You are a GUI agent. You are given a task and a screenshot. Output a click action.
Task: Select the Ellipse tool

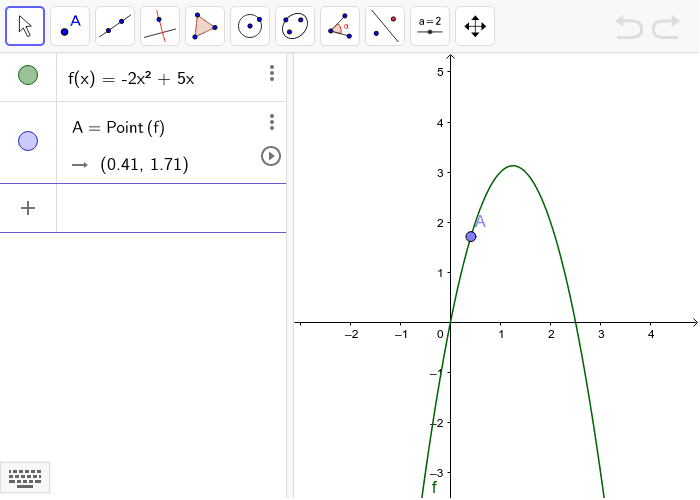point(295,26)
